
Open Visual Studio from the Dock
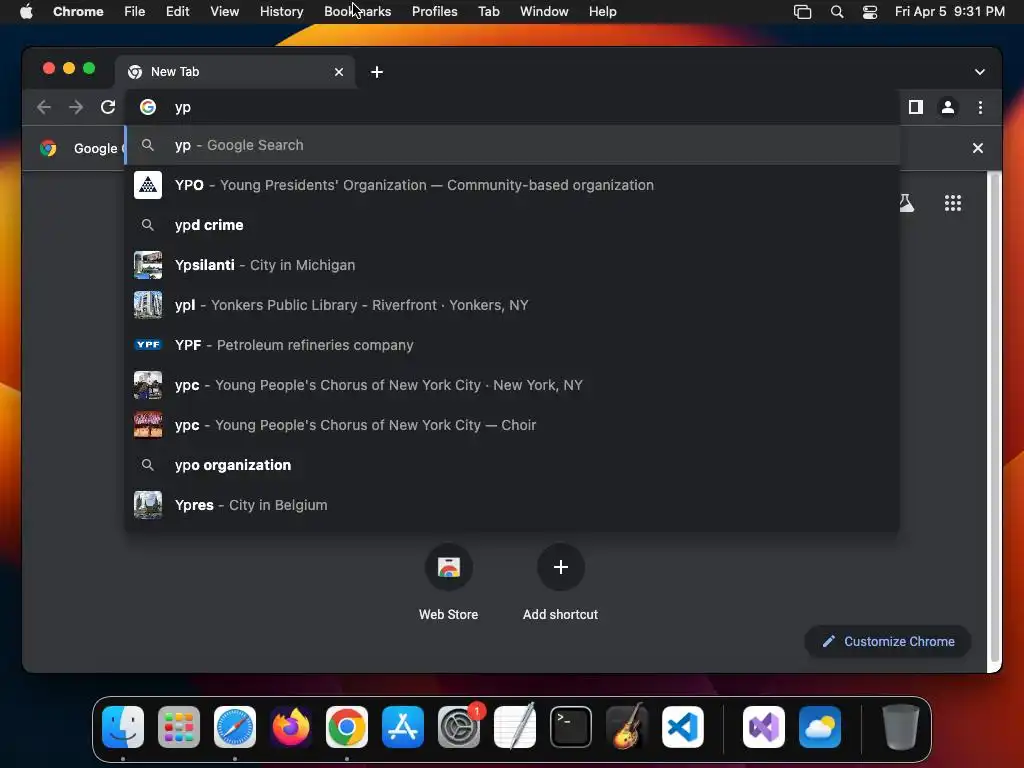click(764, 727)
